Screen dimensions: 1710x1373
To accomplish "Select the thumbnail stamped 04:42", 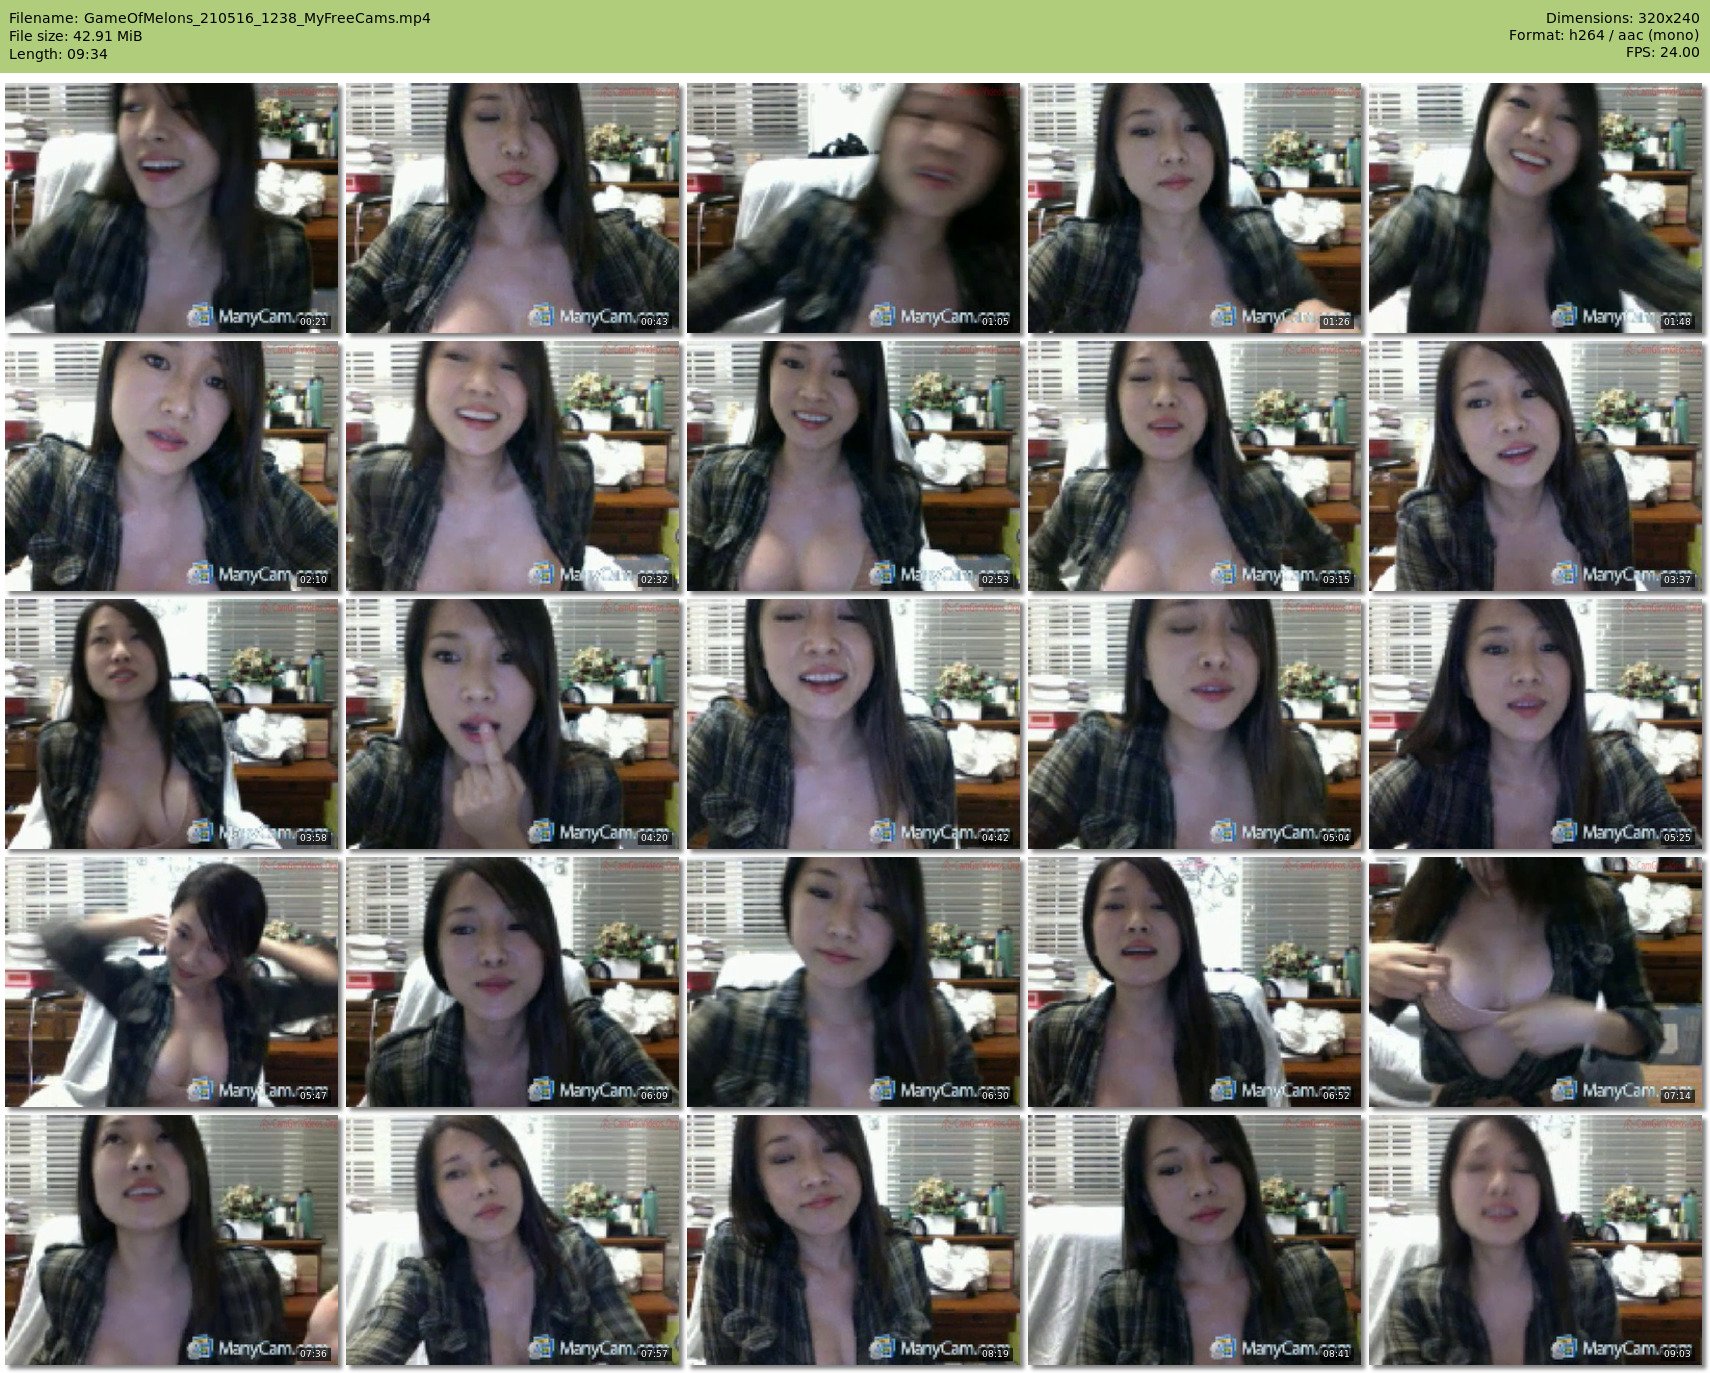I will (x=854, y=724).
